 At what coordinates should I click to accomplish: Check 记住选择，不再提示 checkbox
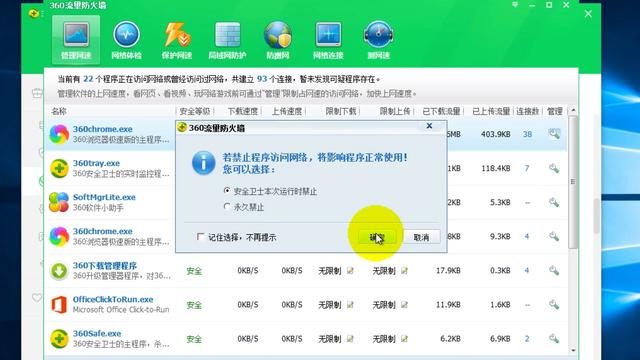coord(200,237)
